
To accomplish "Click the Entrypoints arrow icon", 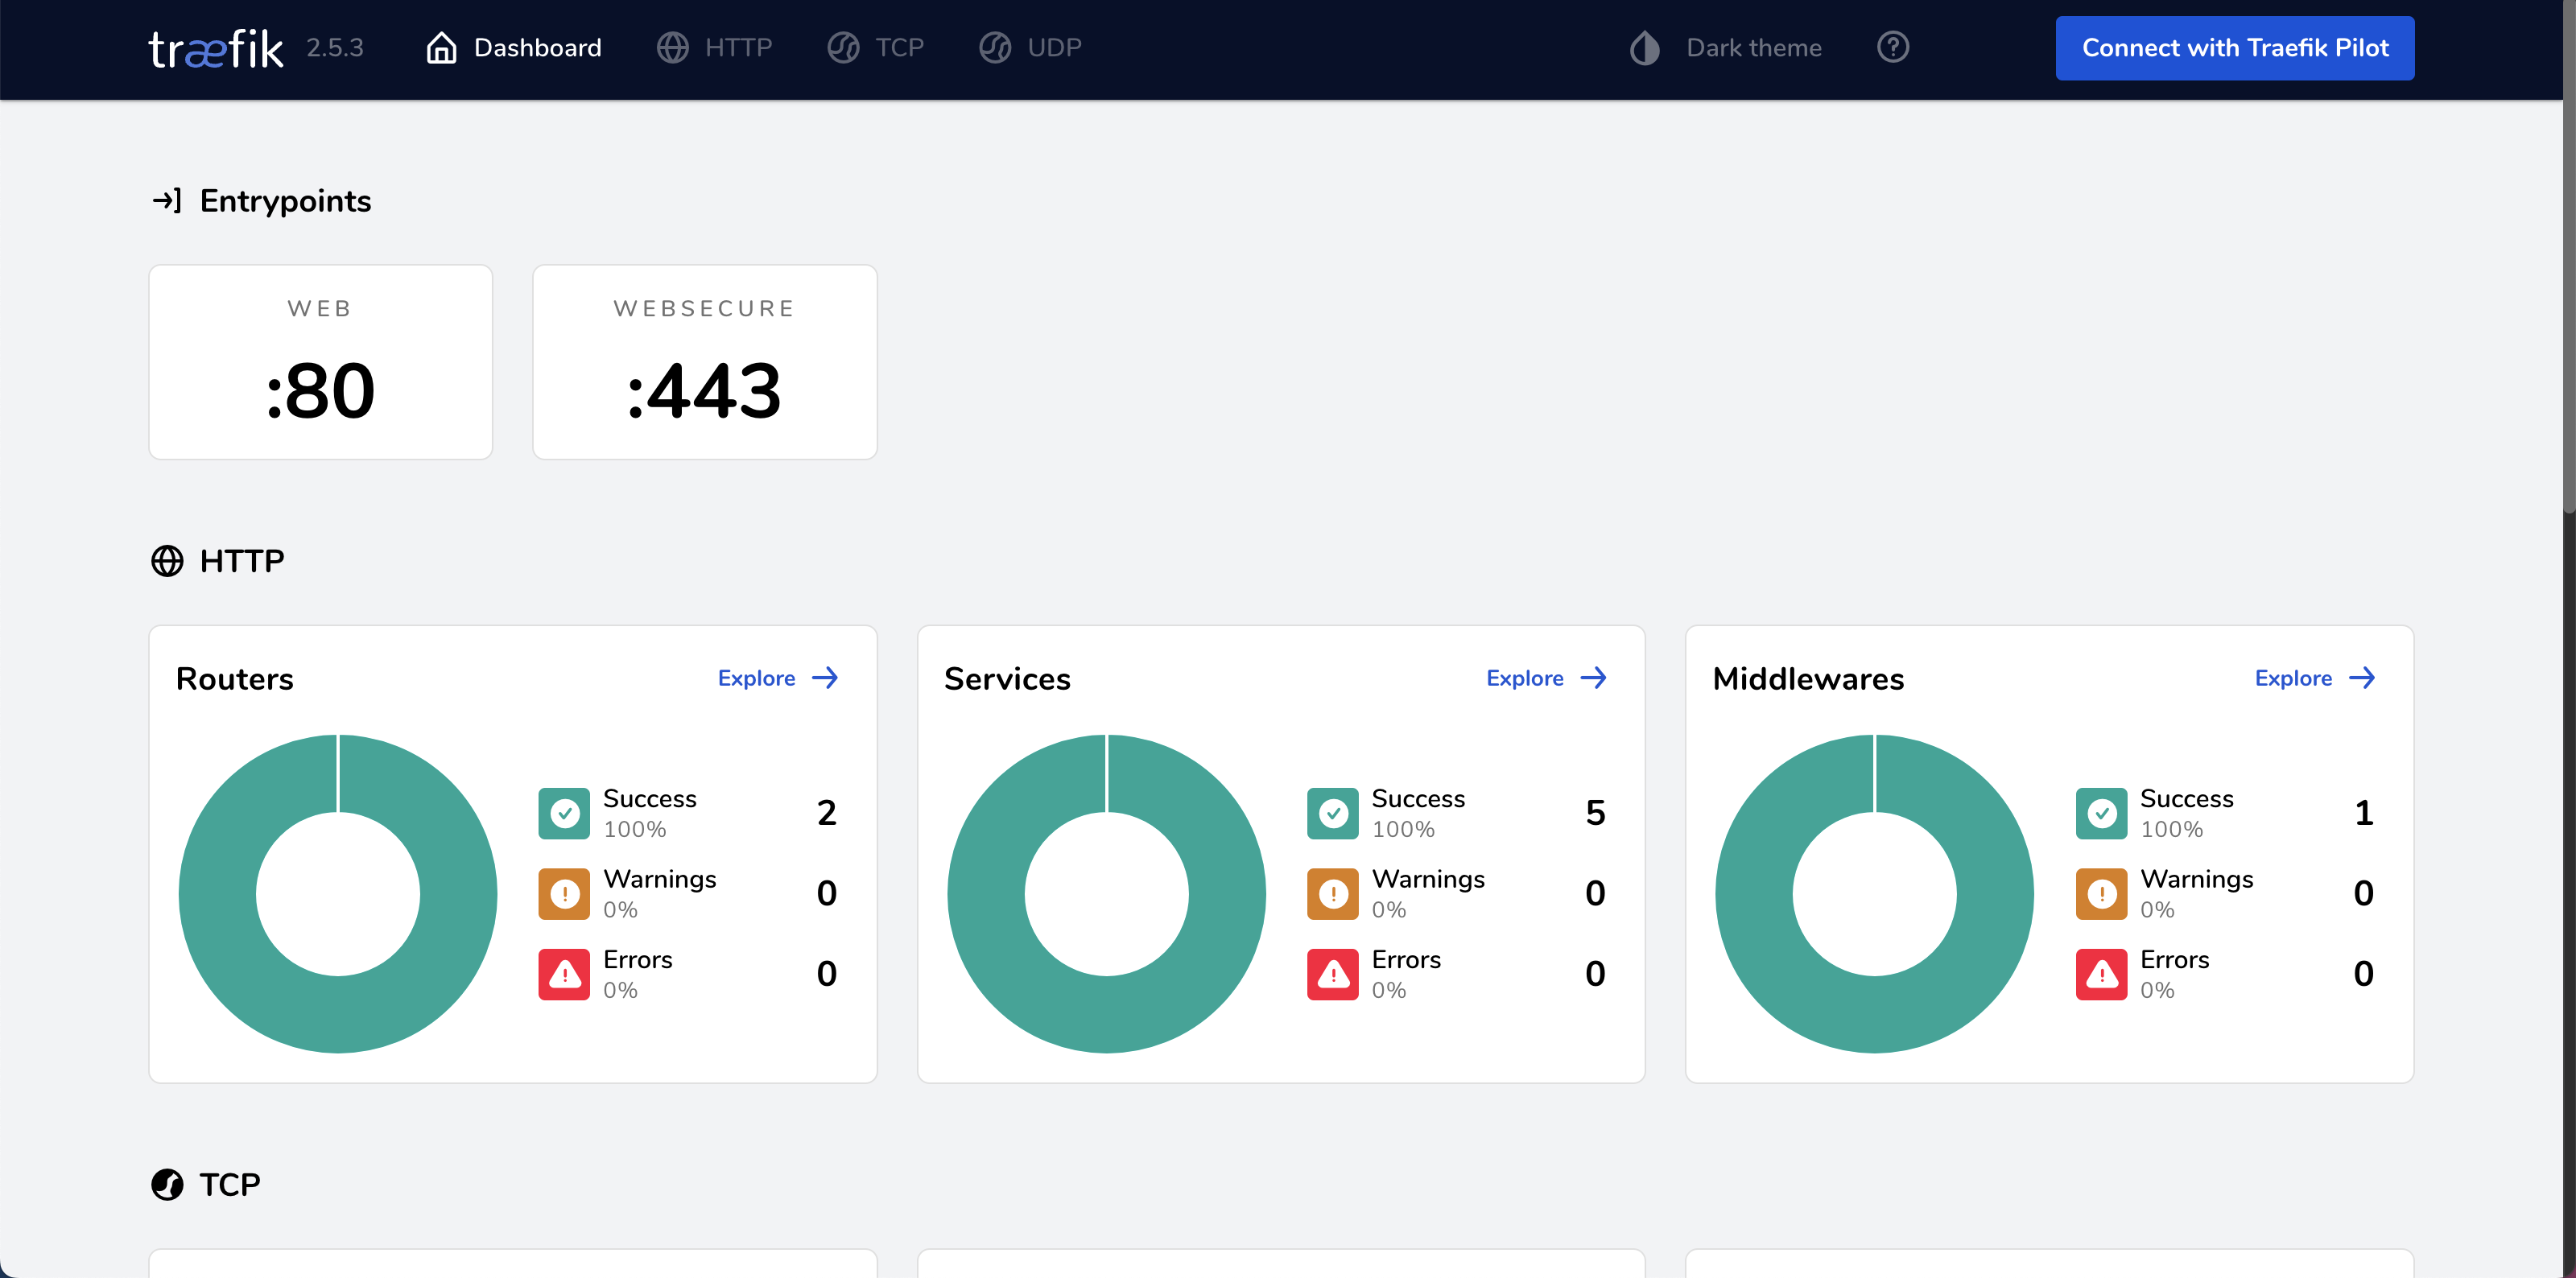I will tap(166, 201).
